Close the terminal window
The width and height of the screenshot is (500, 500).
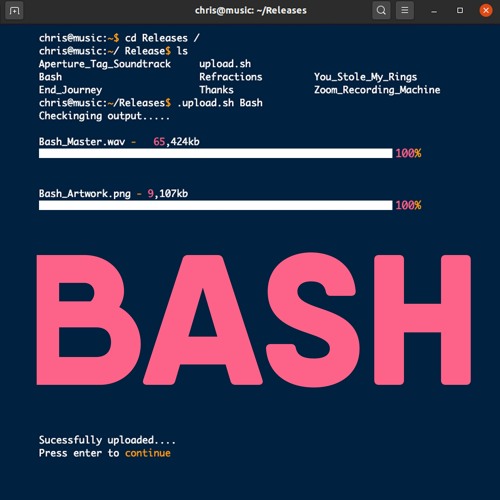tap(486, 11)
